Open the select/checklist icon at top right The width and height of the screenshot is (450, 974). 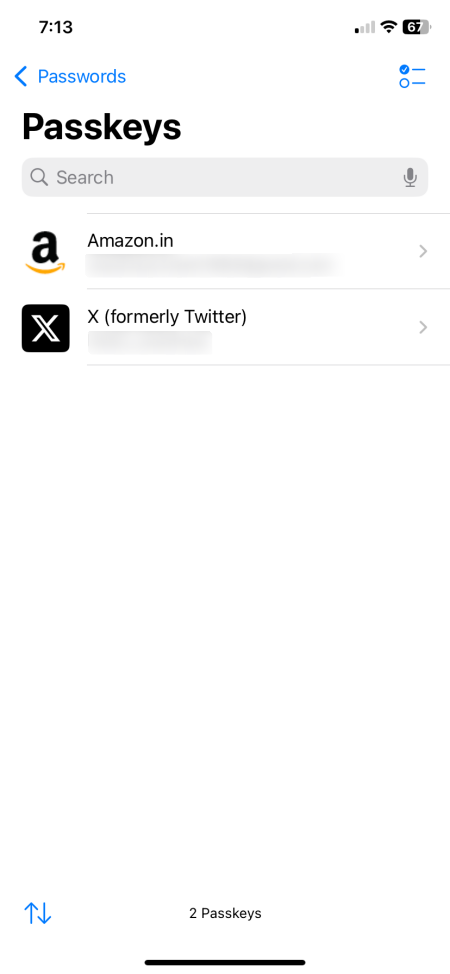tap(412, 76)
